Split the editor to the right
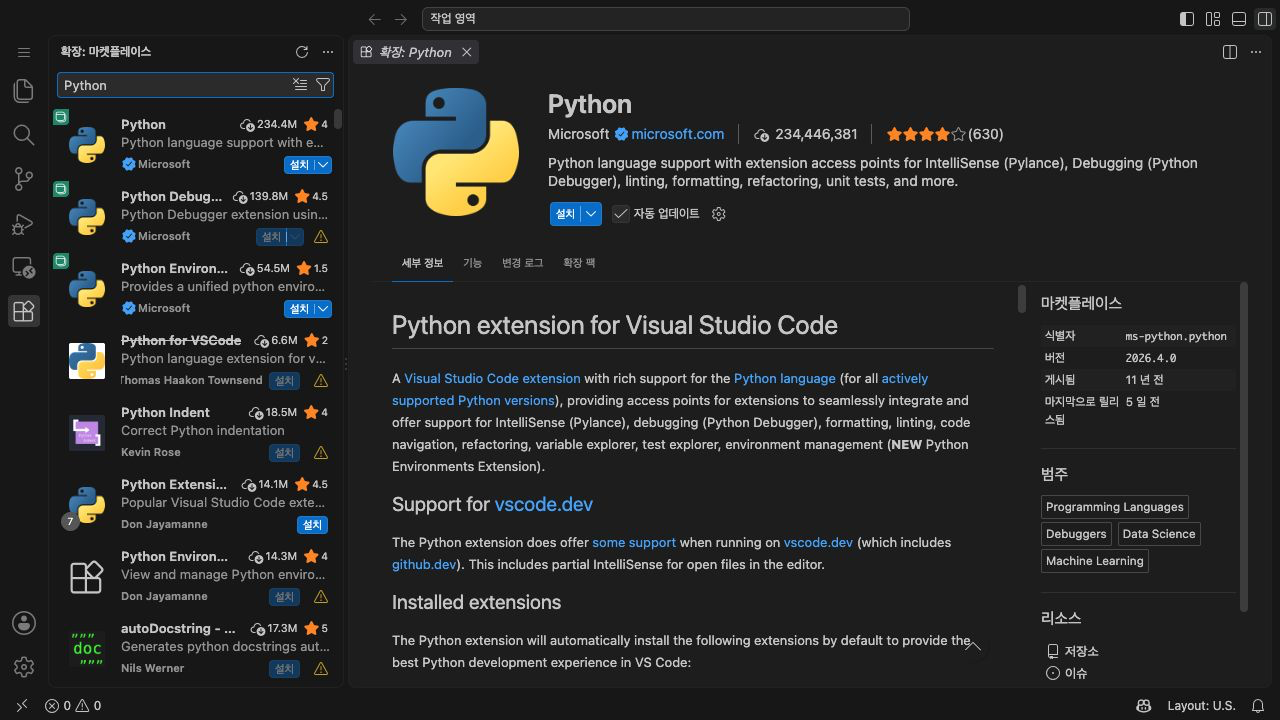Viewport: 1280px width, 720px height. point(1230,52)
